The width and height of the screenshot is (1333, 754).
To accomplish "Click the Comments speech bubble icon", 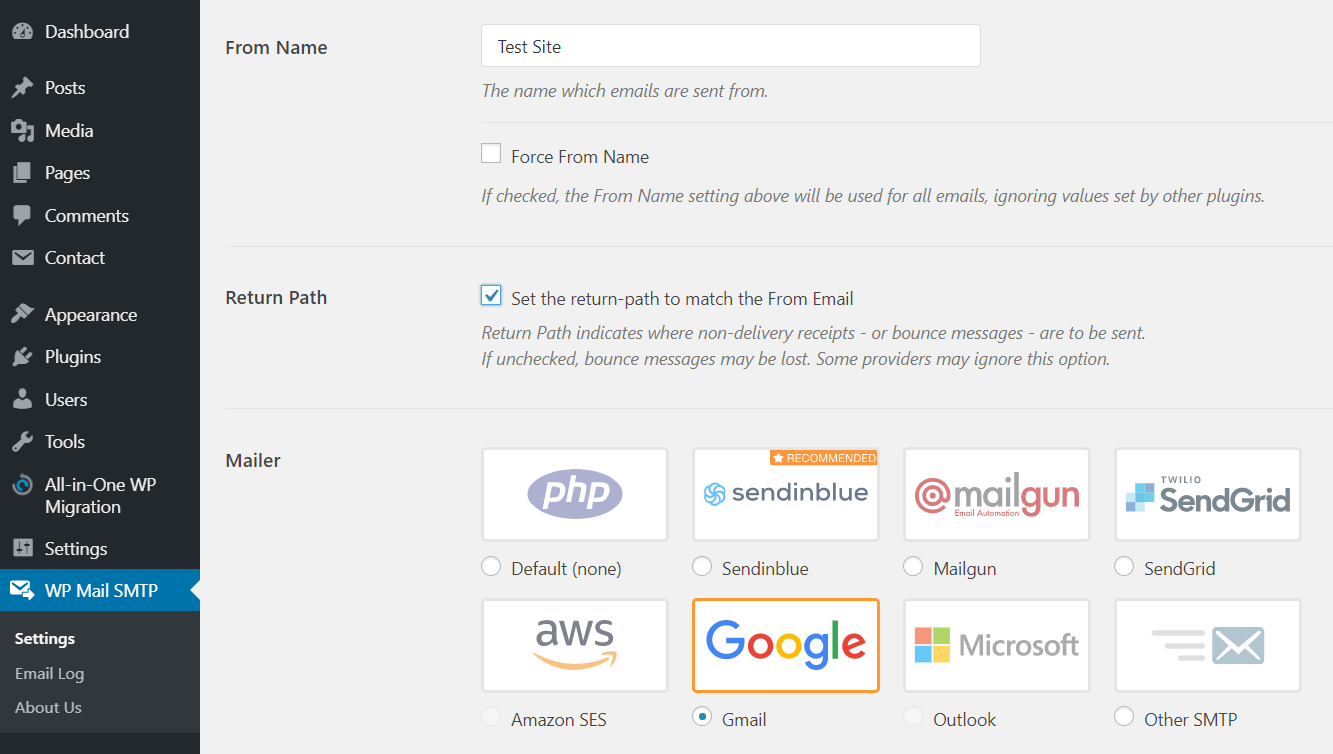I will [22, 216].
